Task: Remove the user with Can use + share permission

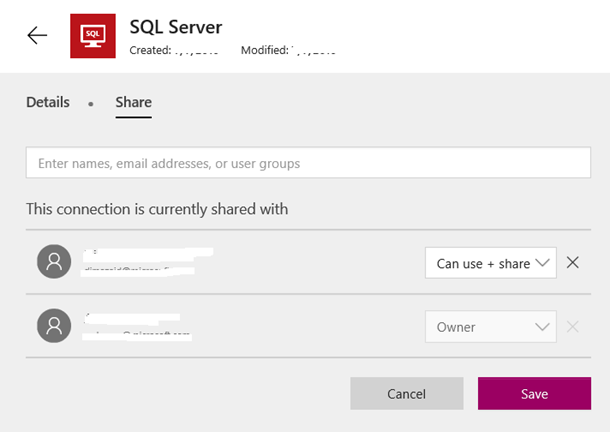Action: tap(573, 263)
